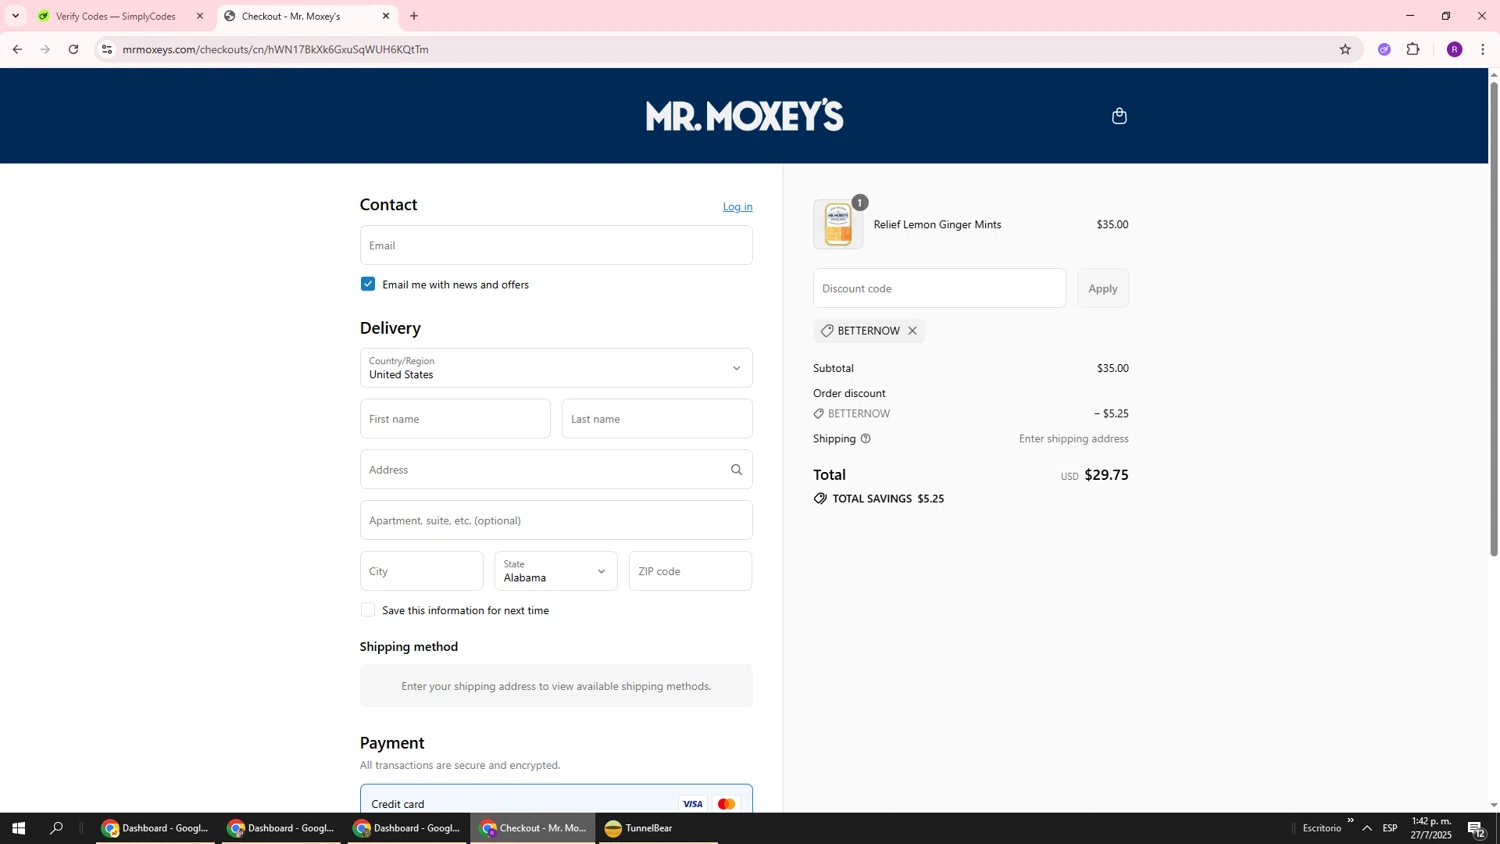
Task: Focus the ZIP code field
Action: tap(691, 571)
